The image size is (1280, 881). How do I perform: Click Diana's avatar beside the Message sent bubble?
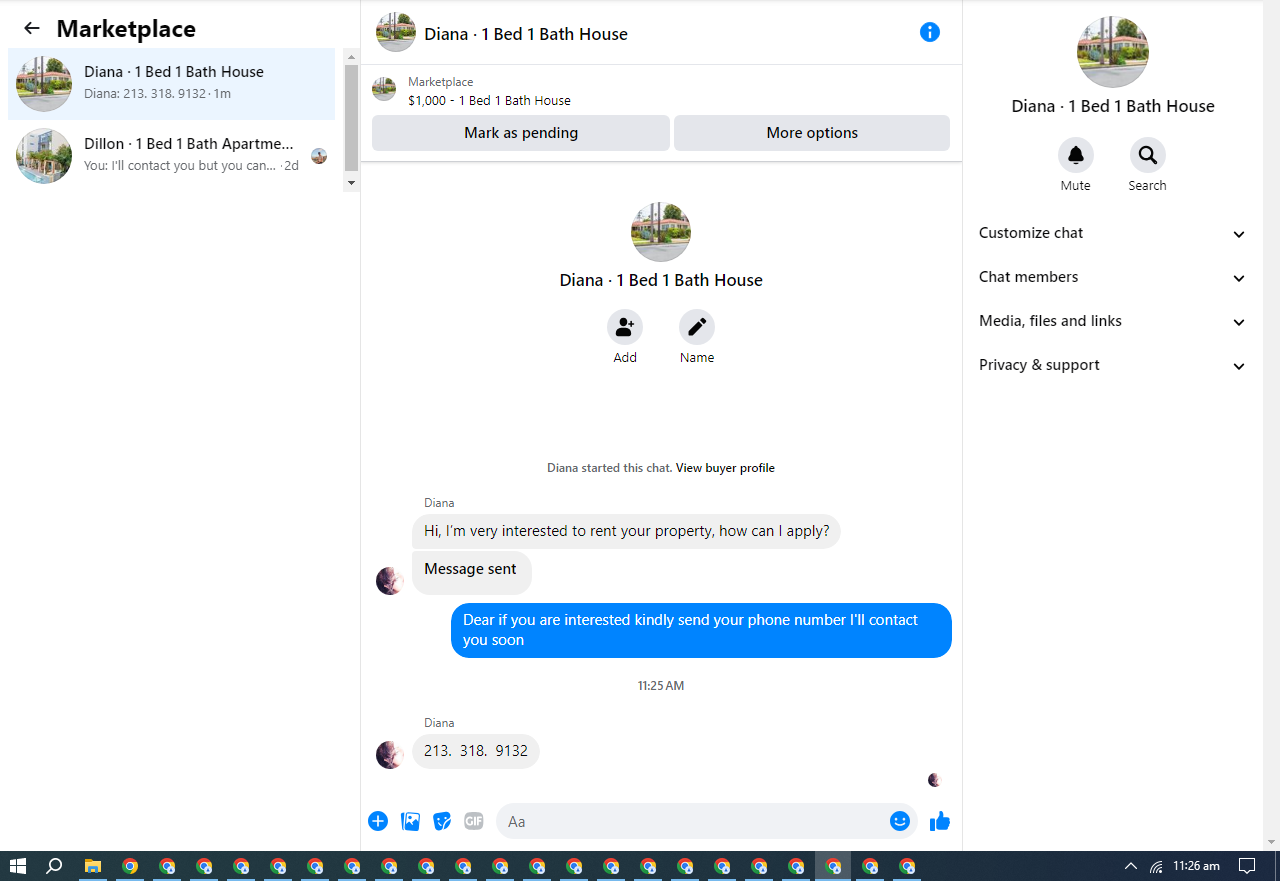tap(390, 580)
